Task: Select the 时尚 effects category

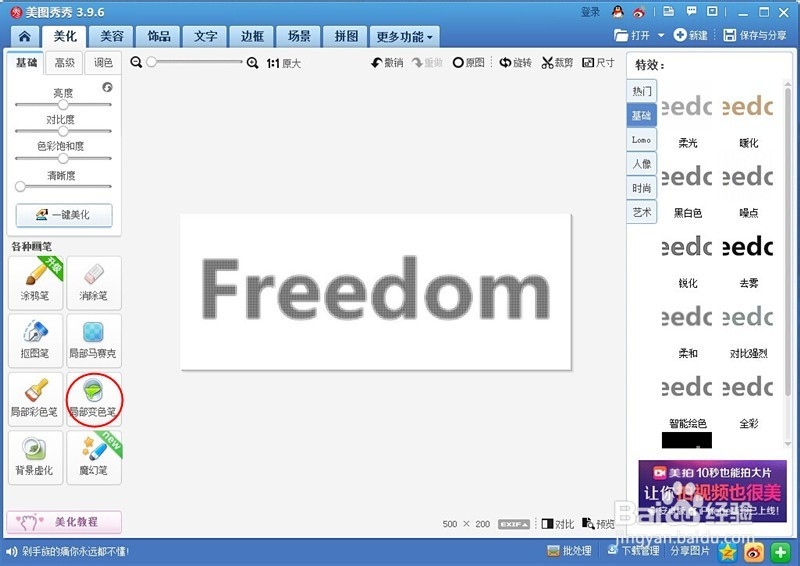Action: click(x=642, y=188)
